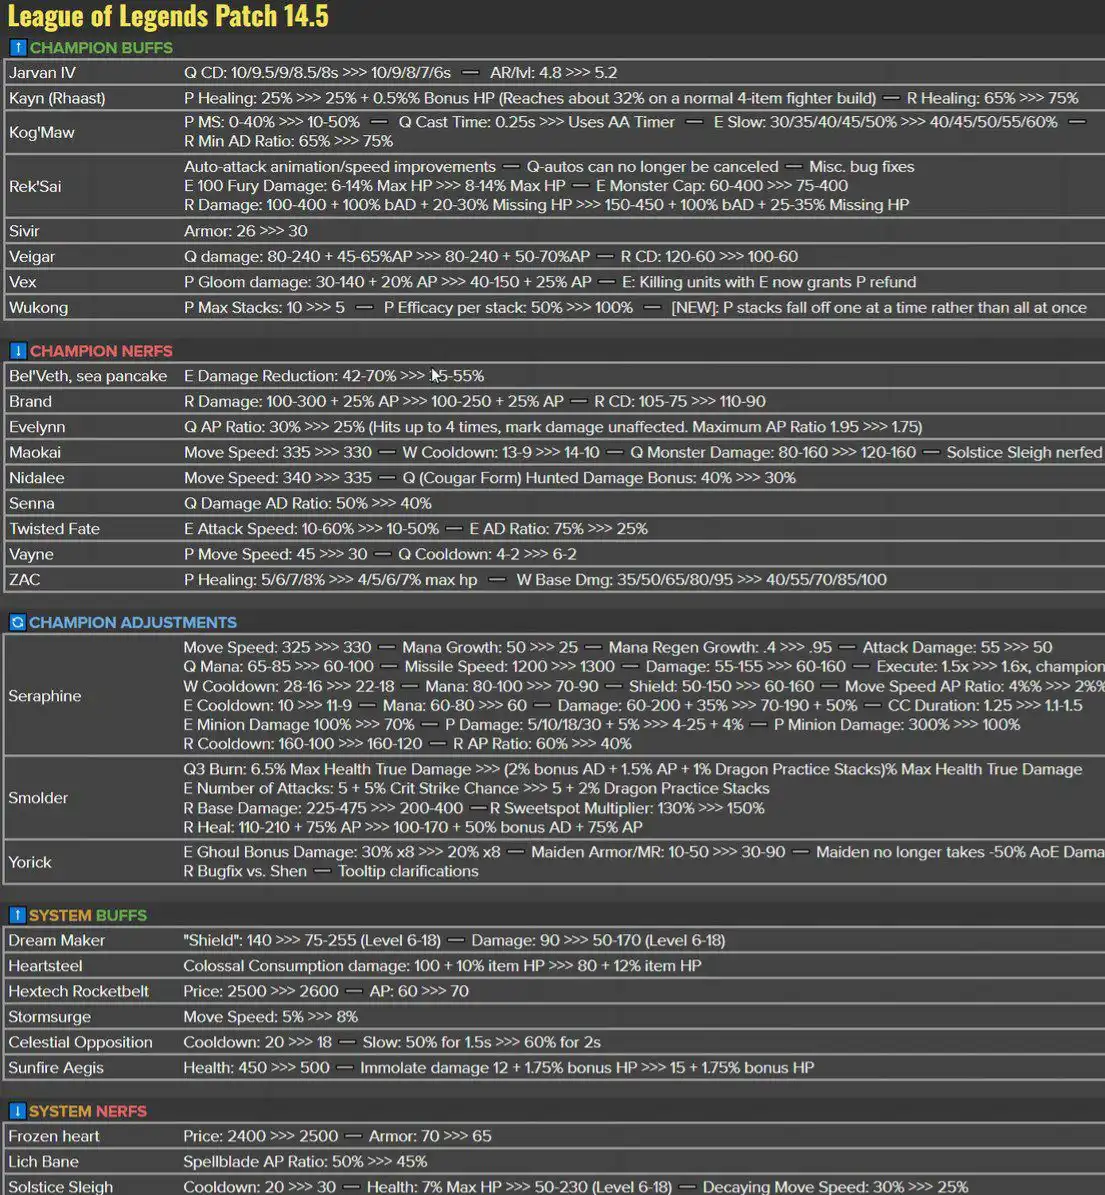Screen dimensions: 1105x1195
Task: Click the "Celestial Opposition" item name
Action: coord(80,1042)
